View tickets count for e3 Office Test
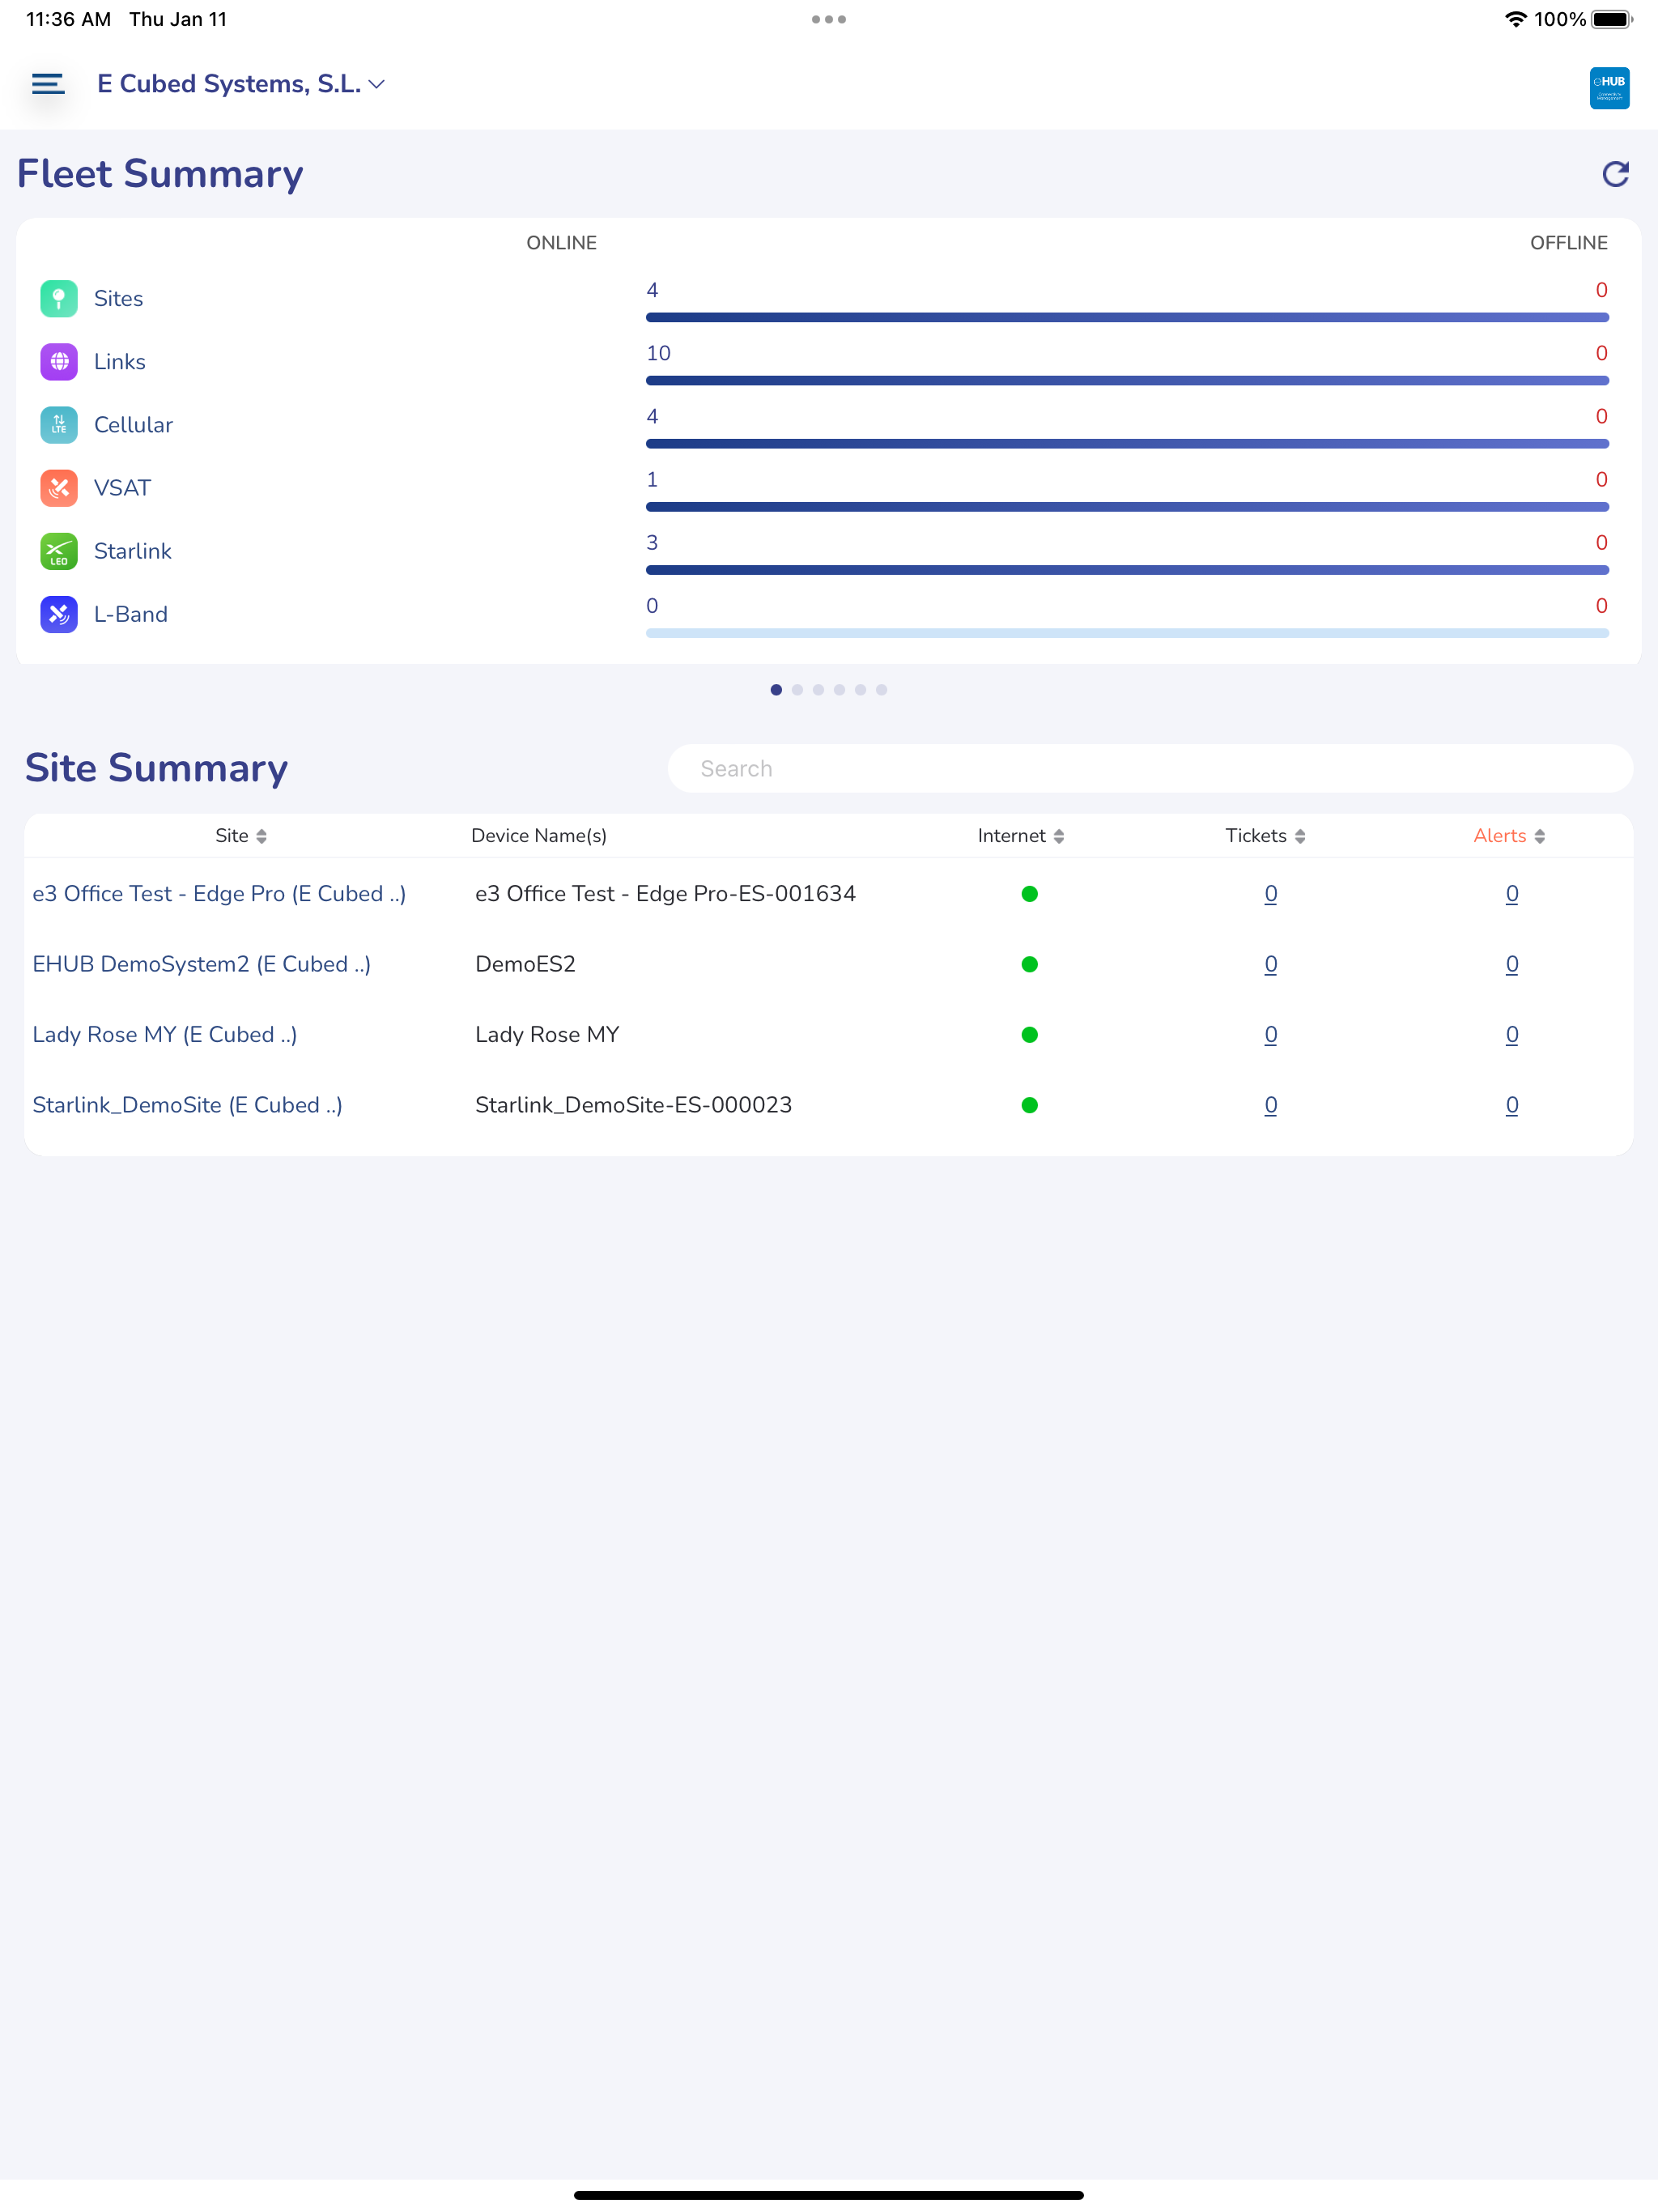1658x2212 pixels. (x=1270, y=894)
